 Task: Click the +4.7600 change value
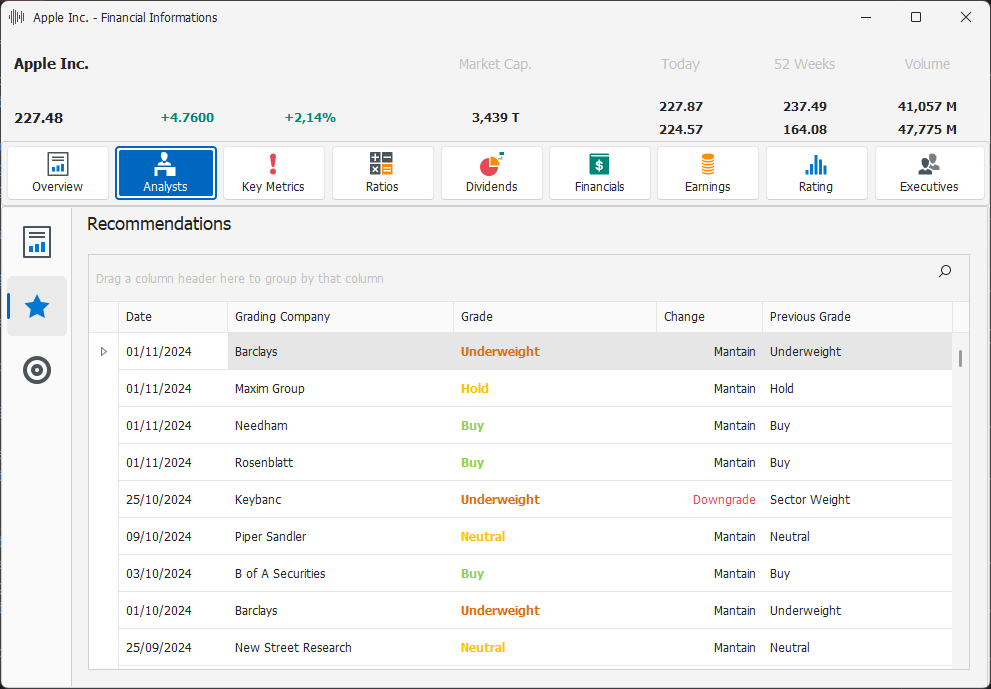click(x=187, y=118)
